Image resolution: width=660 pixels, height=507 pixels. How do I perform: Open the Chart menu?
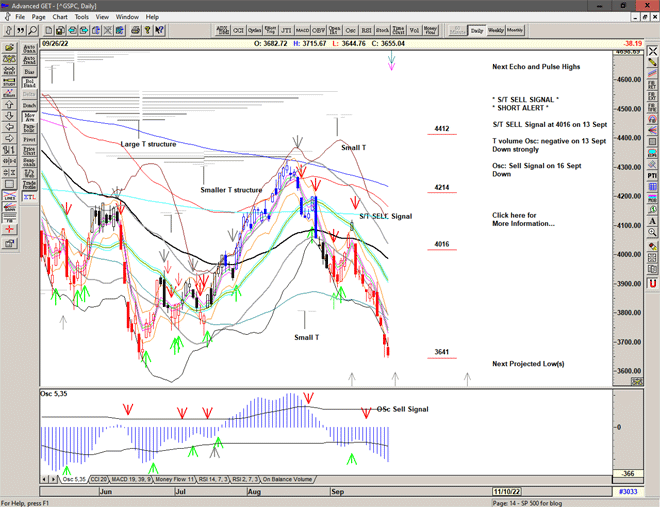point(60,17)
